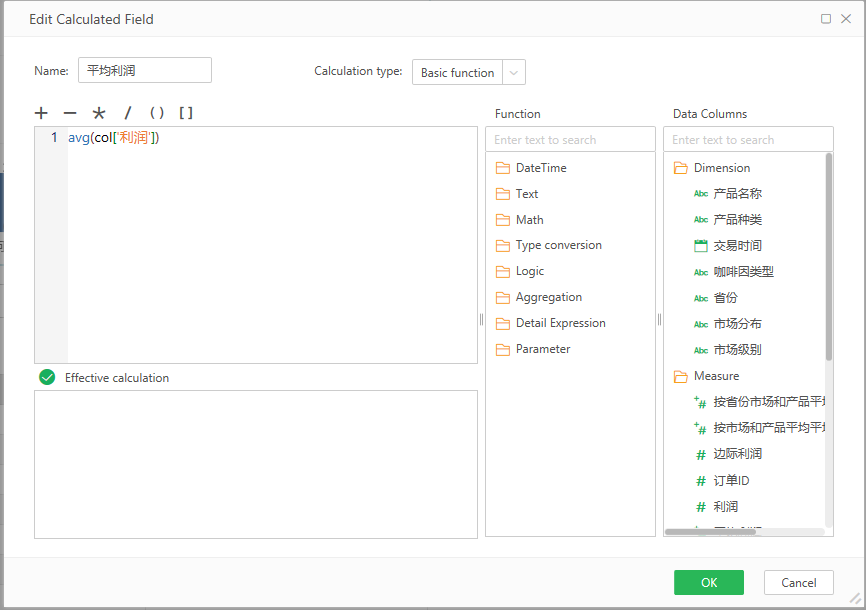Image resolution: width=866 pixels, height=610 pixels.
Task: Select the 边际利润 measure column
Action: tap(738, 454)
